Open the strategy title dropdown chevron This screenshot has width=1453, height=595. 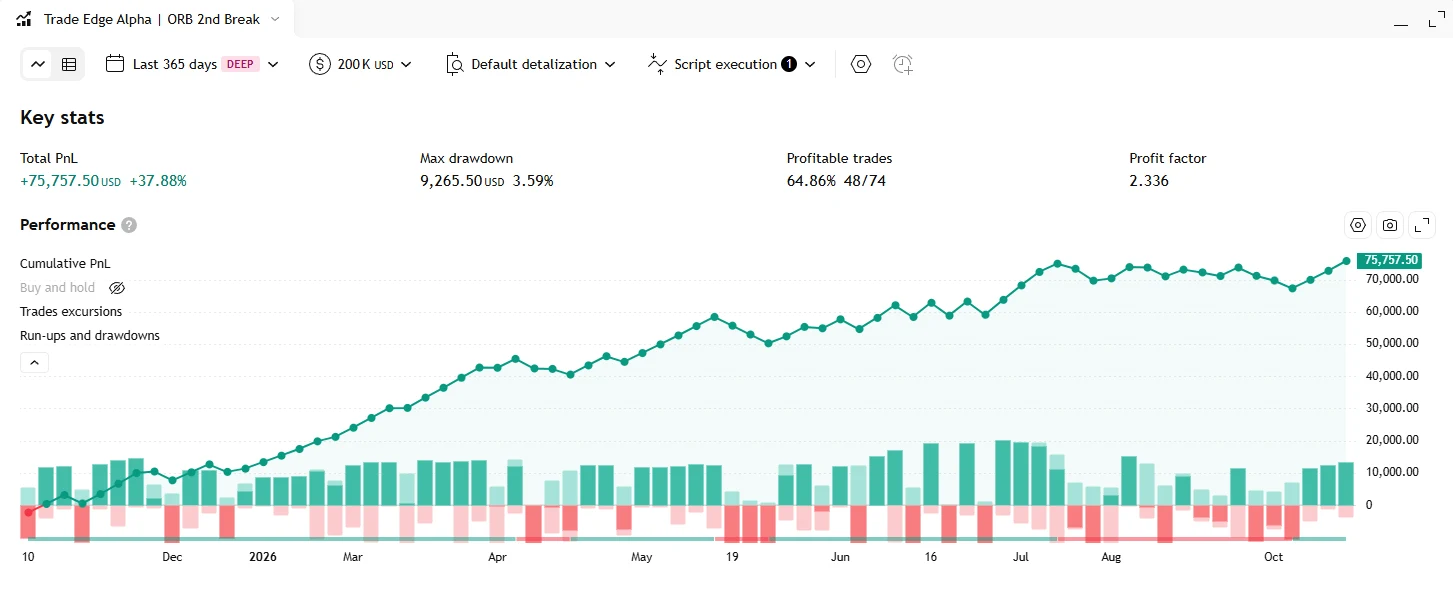pos(275,19)
